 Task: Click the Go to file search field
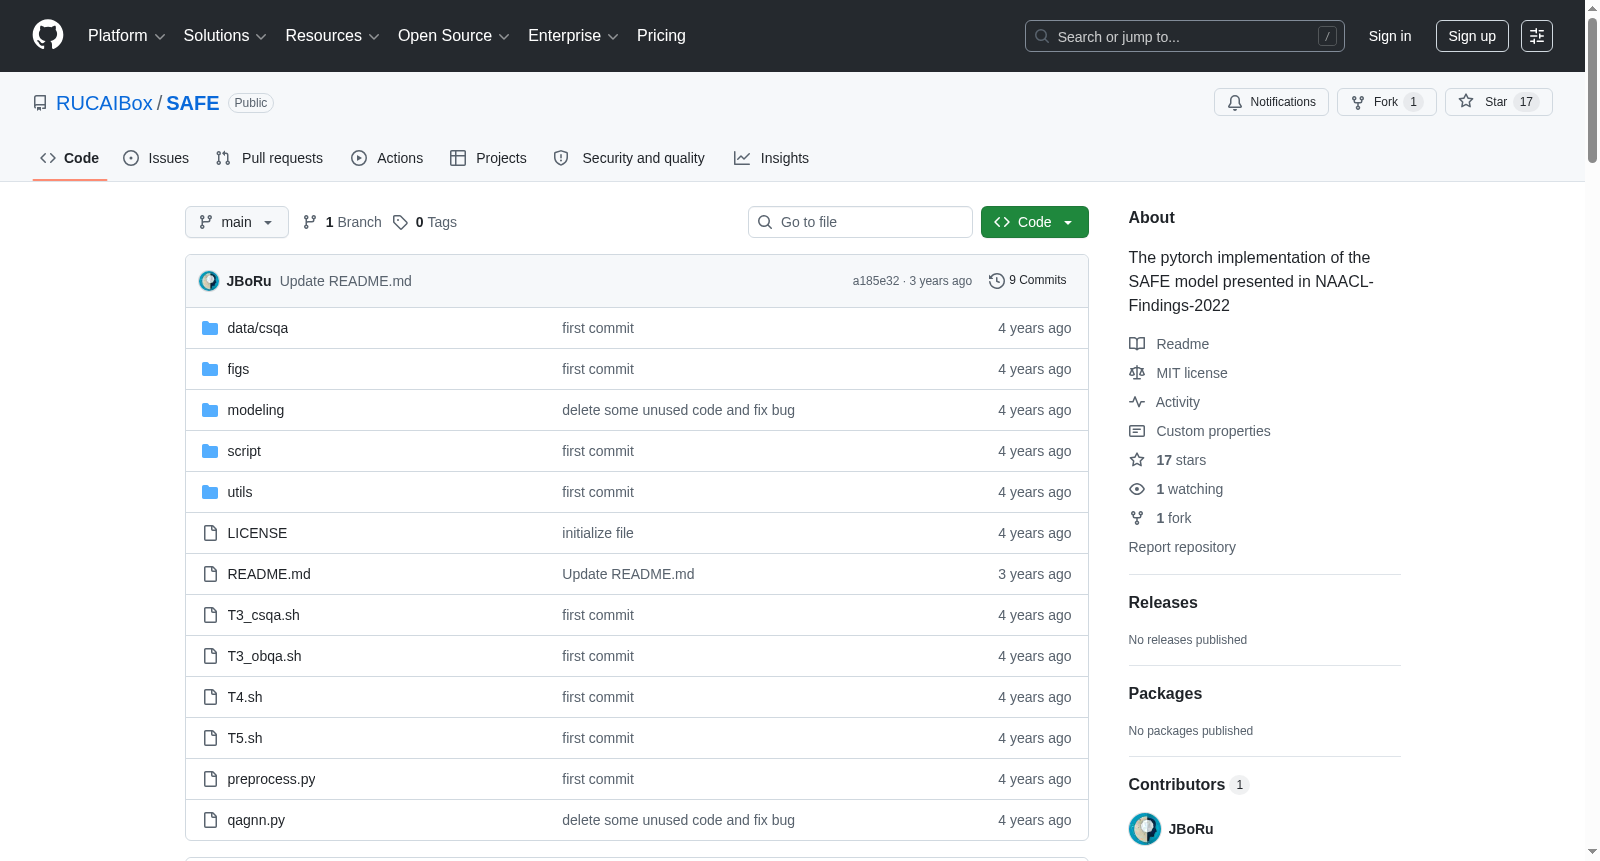pyautogui.click(x=860, y=222)
